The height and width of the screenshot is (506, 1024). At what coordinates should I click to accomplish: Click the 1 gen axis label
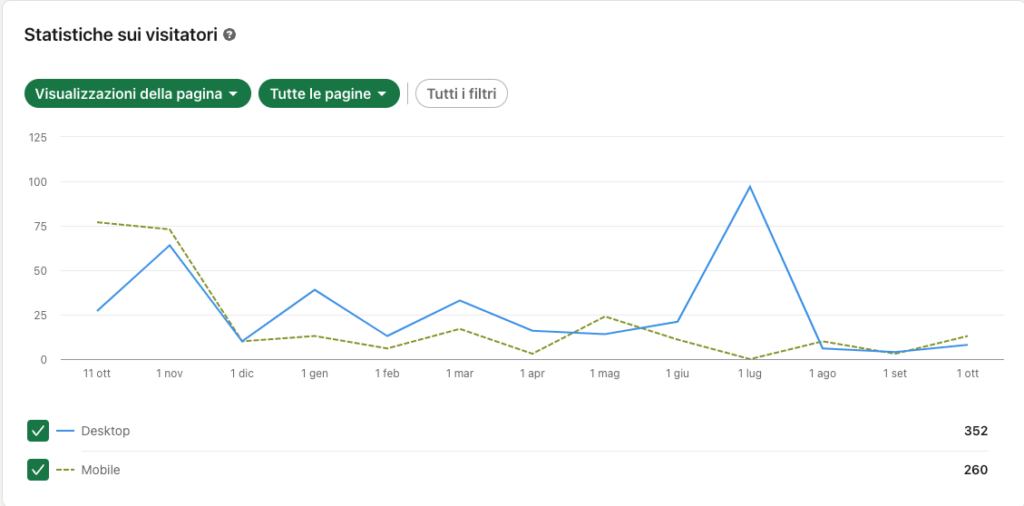(315, 374)
